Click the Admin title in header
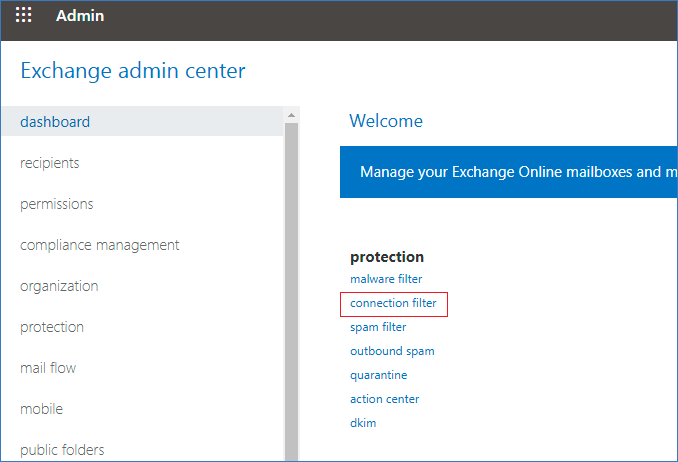 [80, 16]
